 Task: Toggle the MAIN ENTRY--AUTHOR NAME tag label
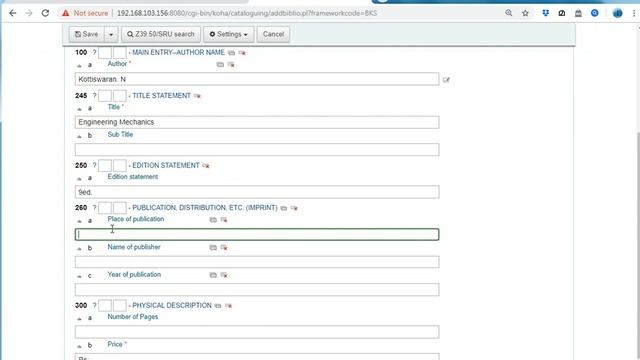click(178, 52)
